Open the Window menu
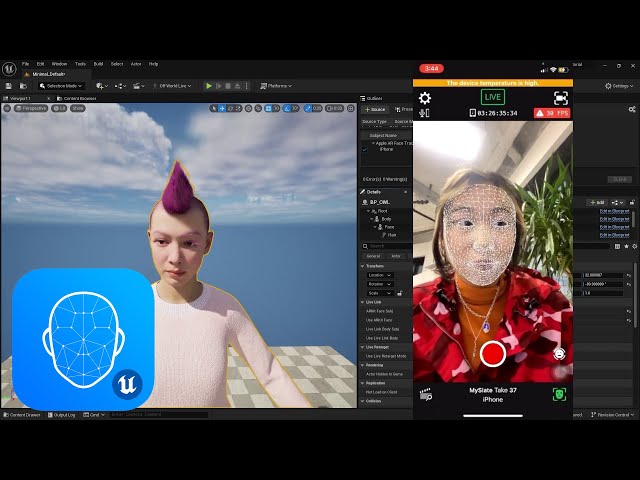 click(59, 64)
